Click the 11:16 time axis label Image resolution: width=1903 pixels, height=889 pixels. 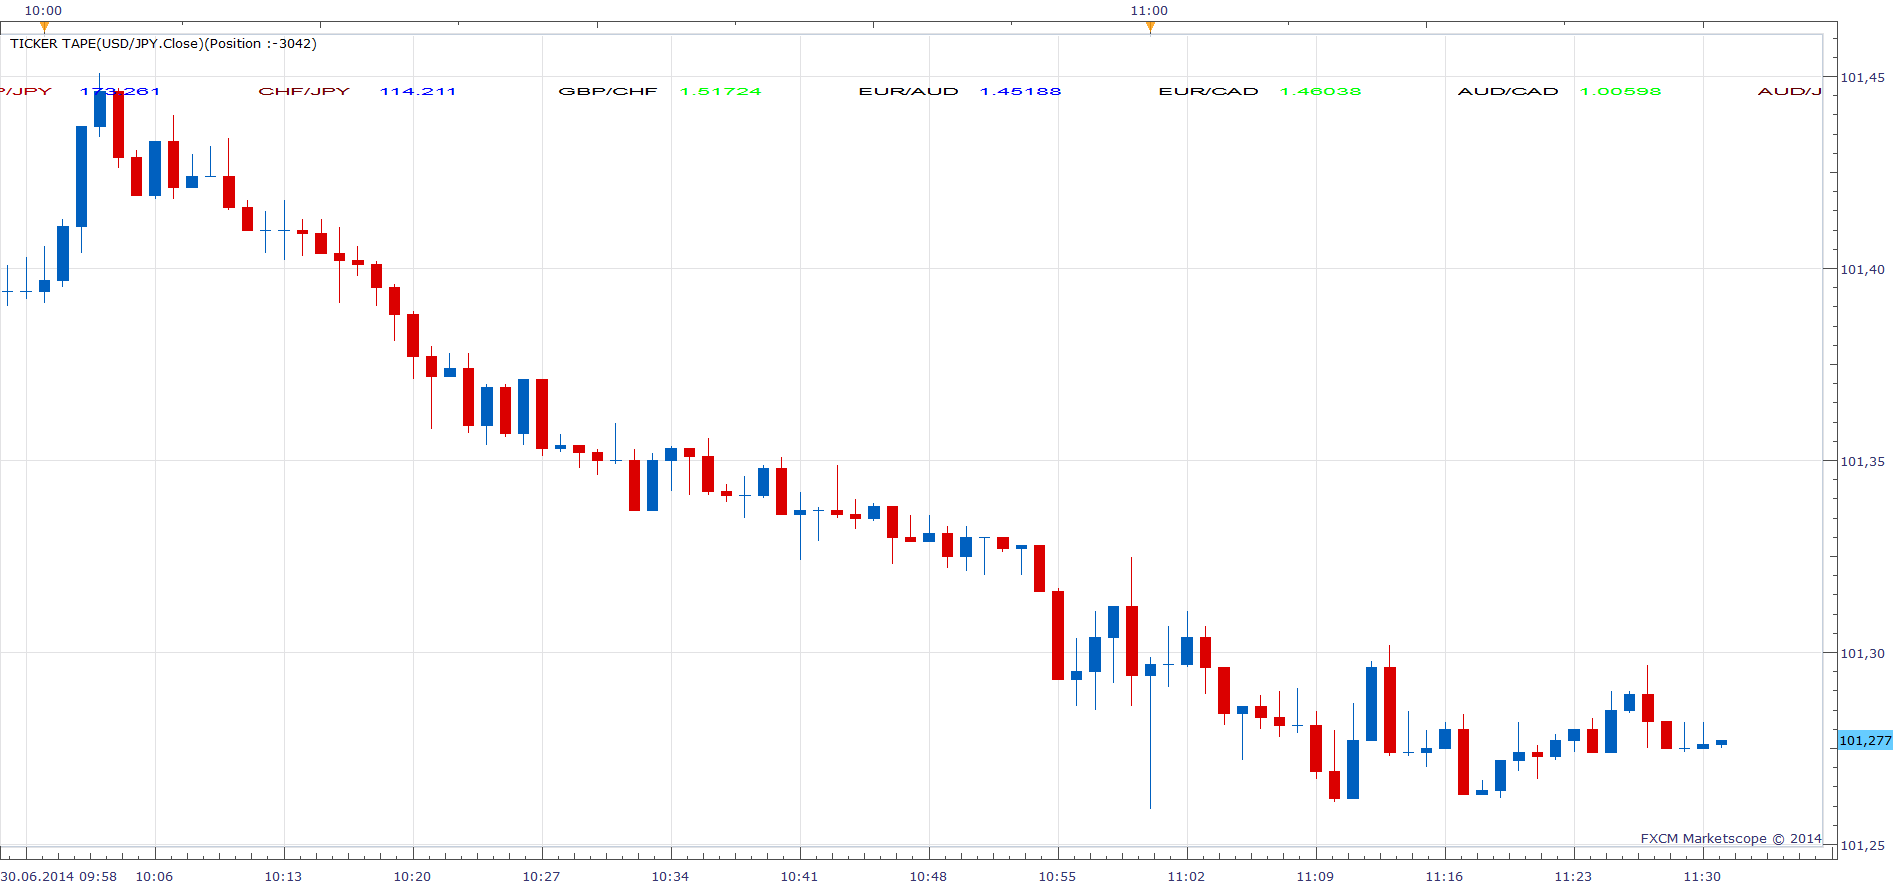point(1444,877)
